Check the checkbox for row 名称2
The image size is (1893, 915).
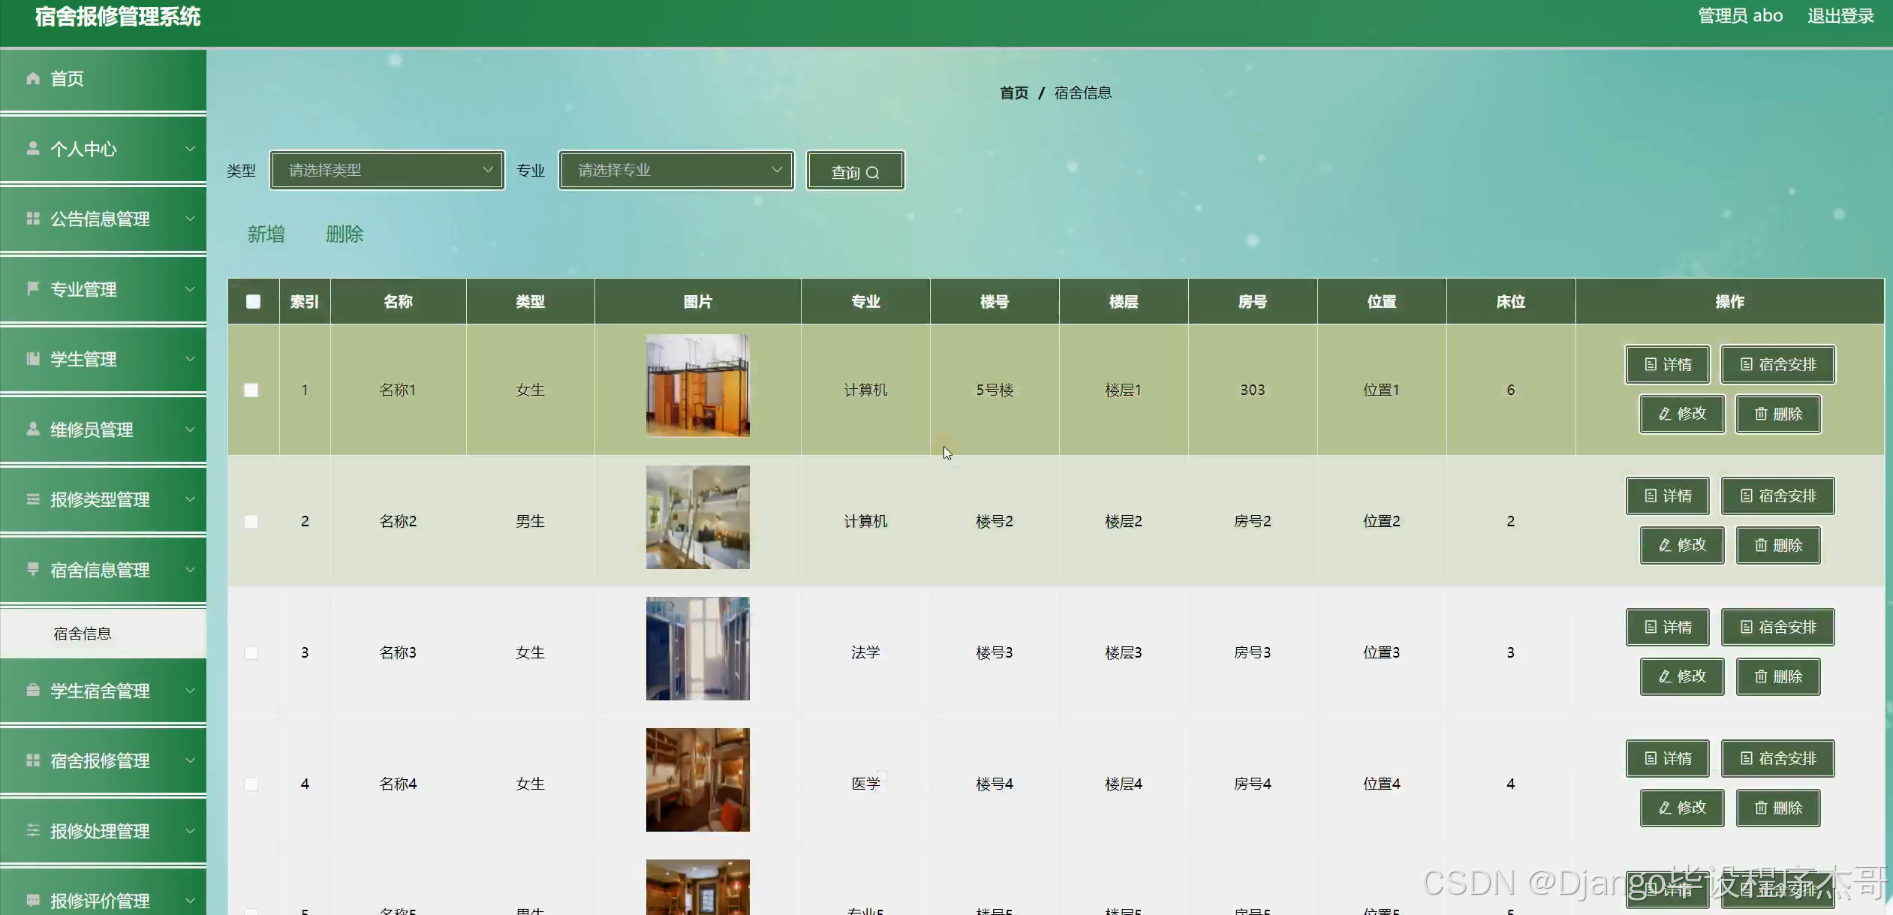251,521
